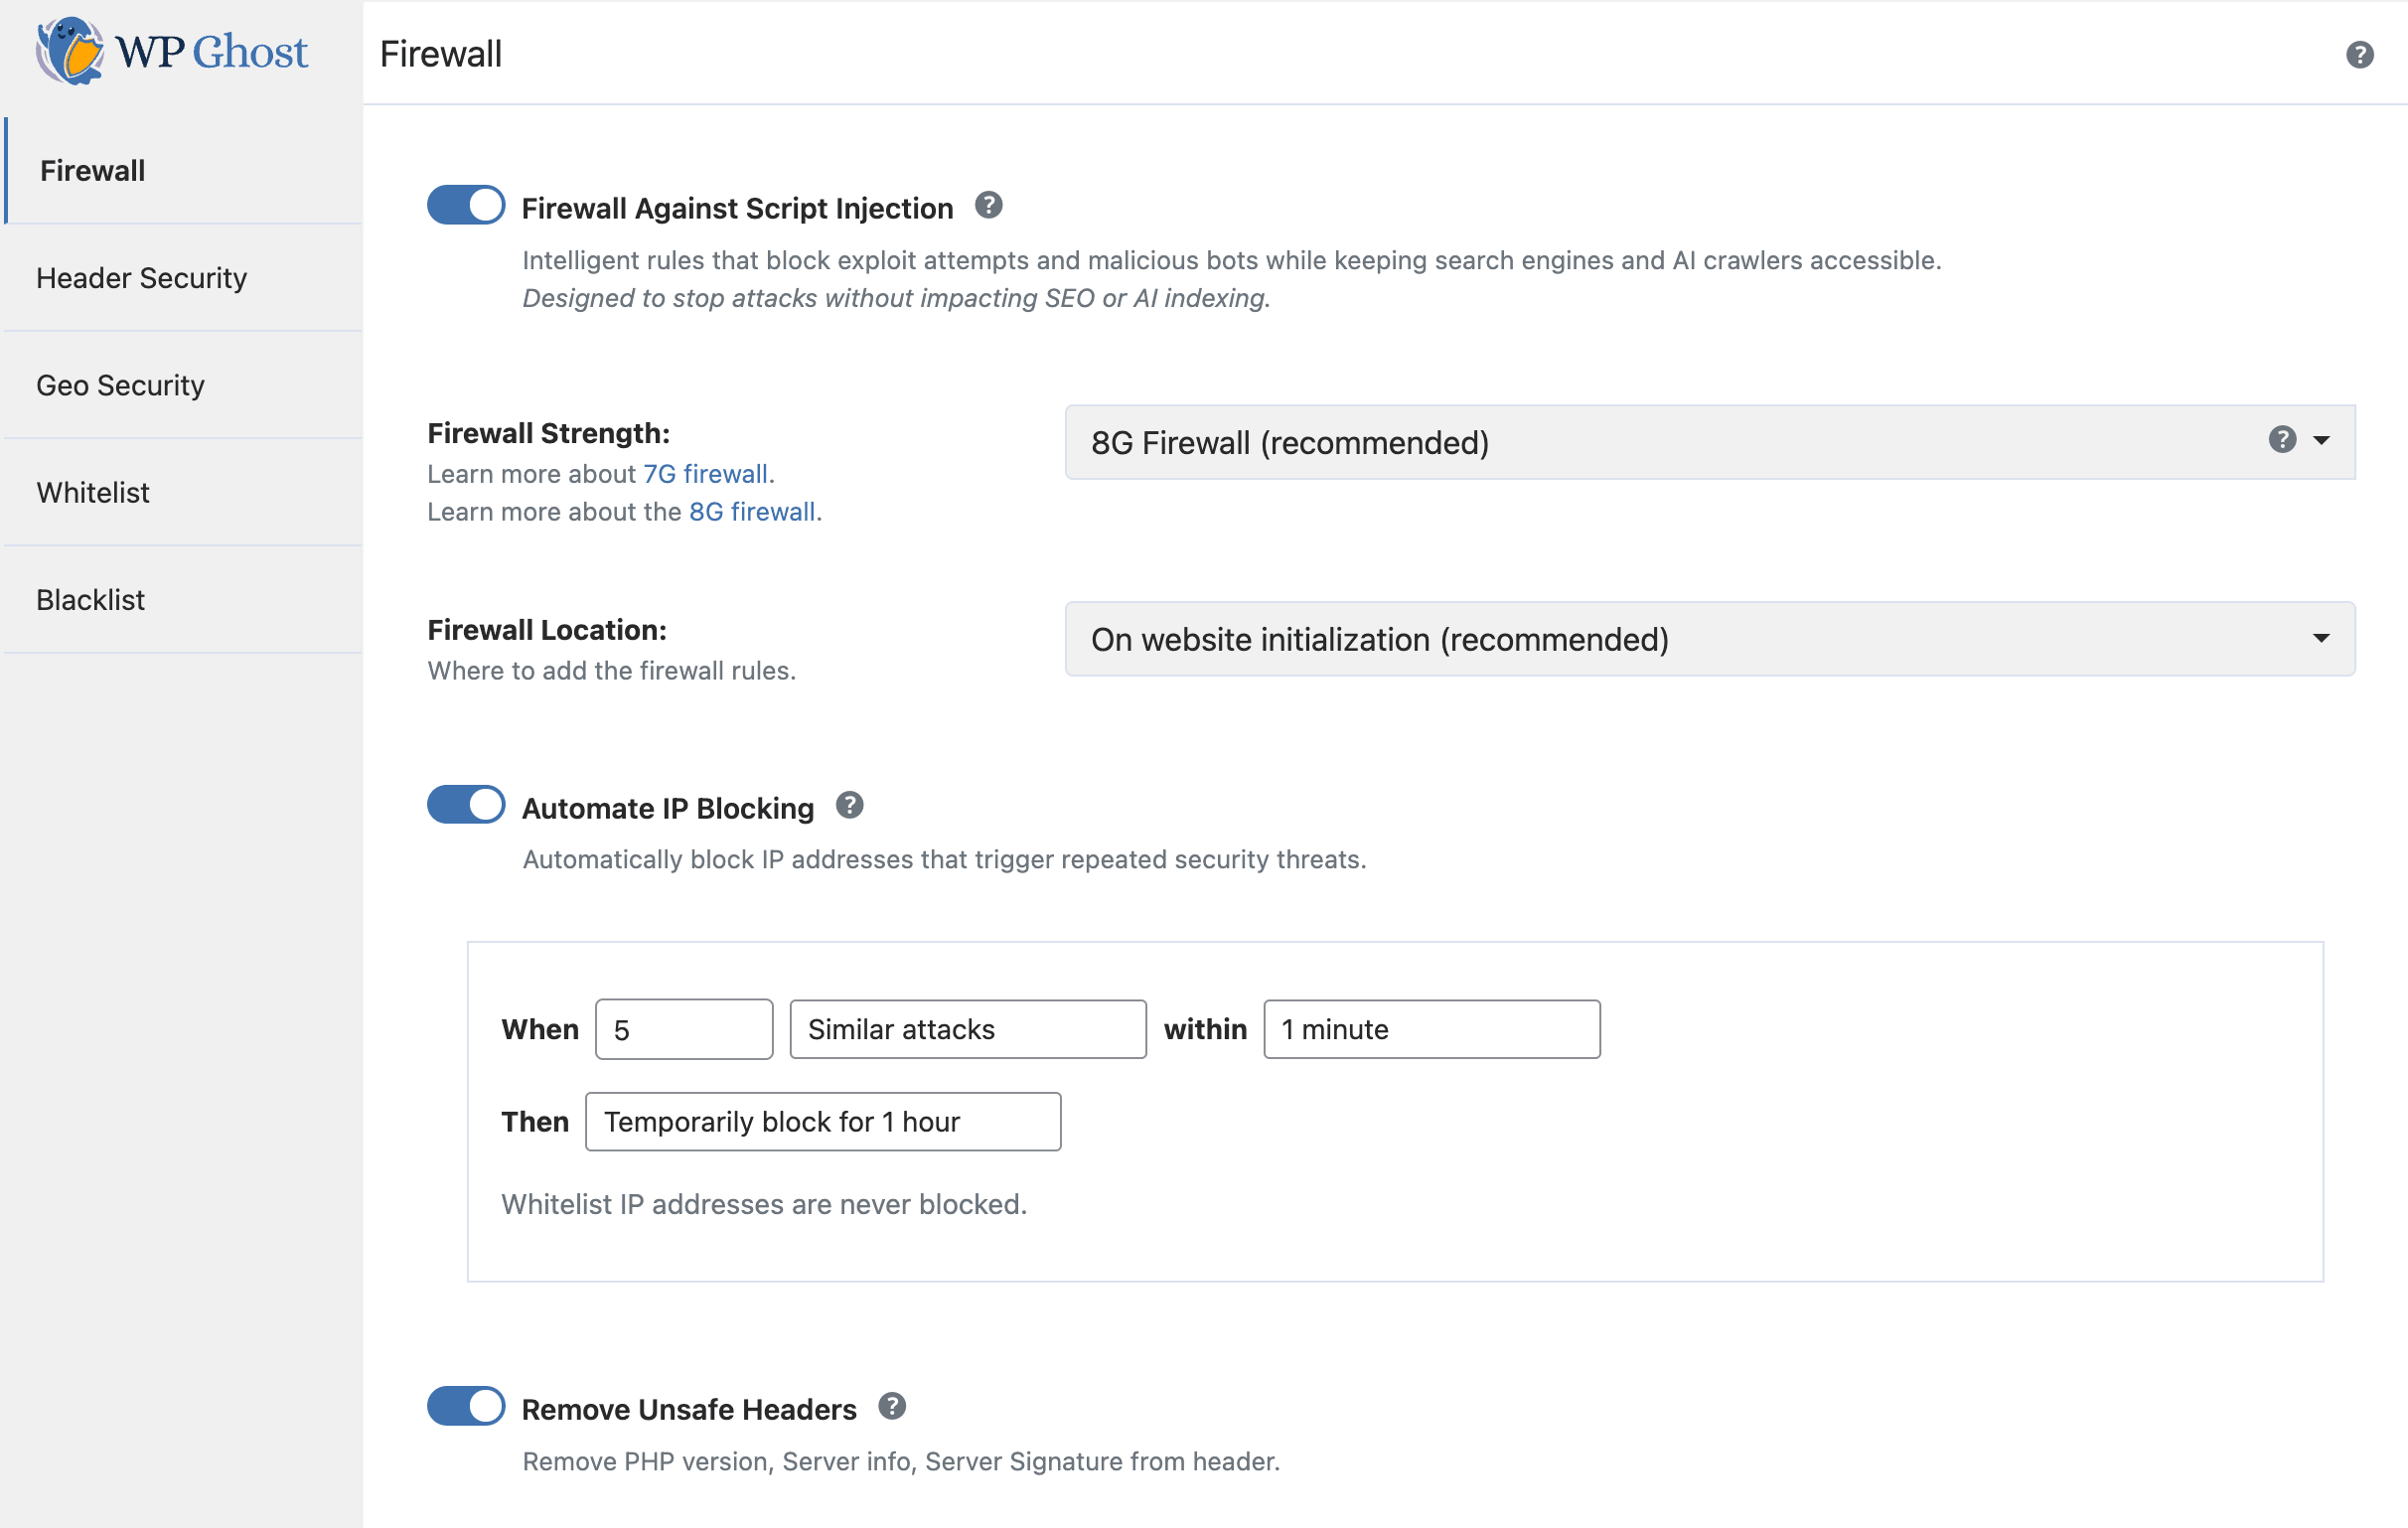This screenshot has height=1528, width=2408.
Task: Click help icon beside Remove Unsafe Headers
Action: coord(891,1406)
